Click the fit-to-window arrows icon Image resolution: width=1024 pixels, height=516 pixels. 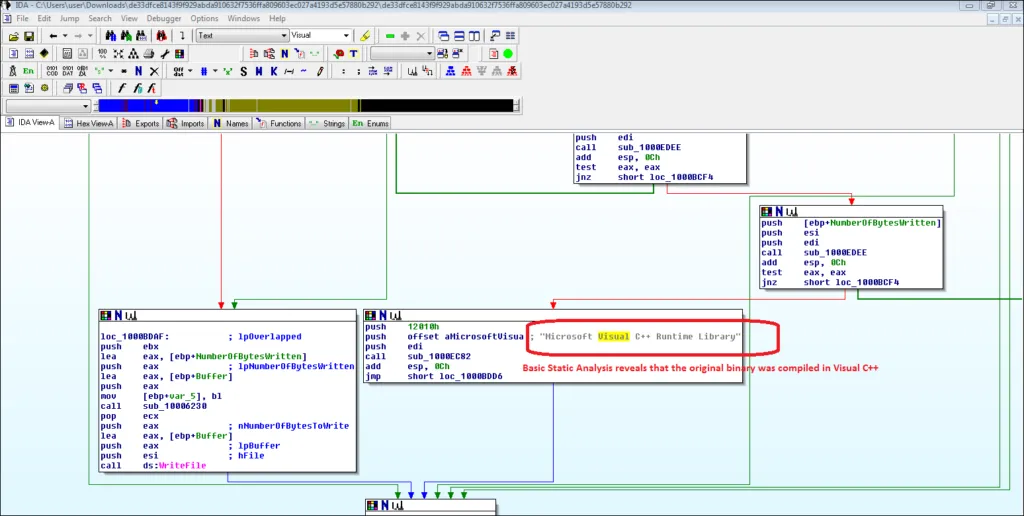click(118, 54)
